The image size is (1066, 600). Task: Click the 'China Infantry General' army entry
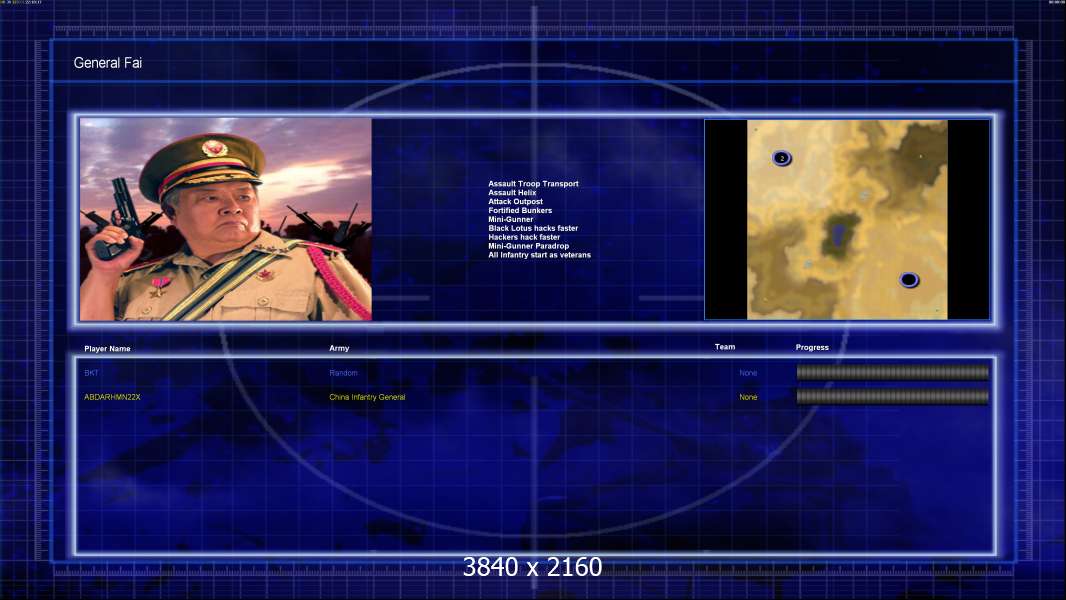coord(367,397)
